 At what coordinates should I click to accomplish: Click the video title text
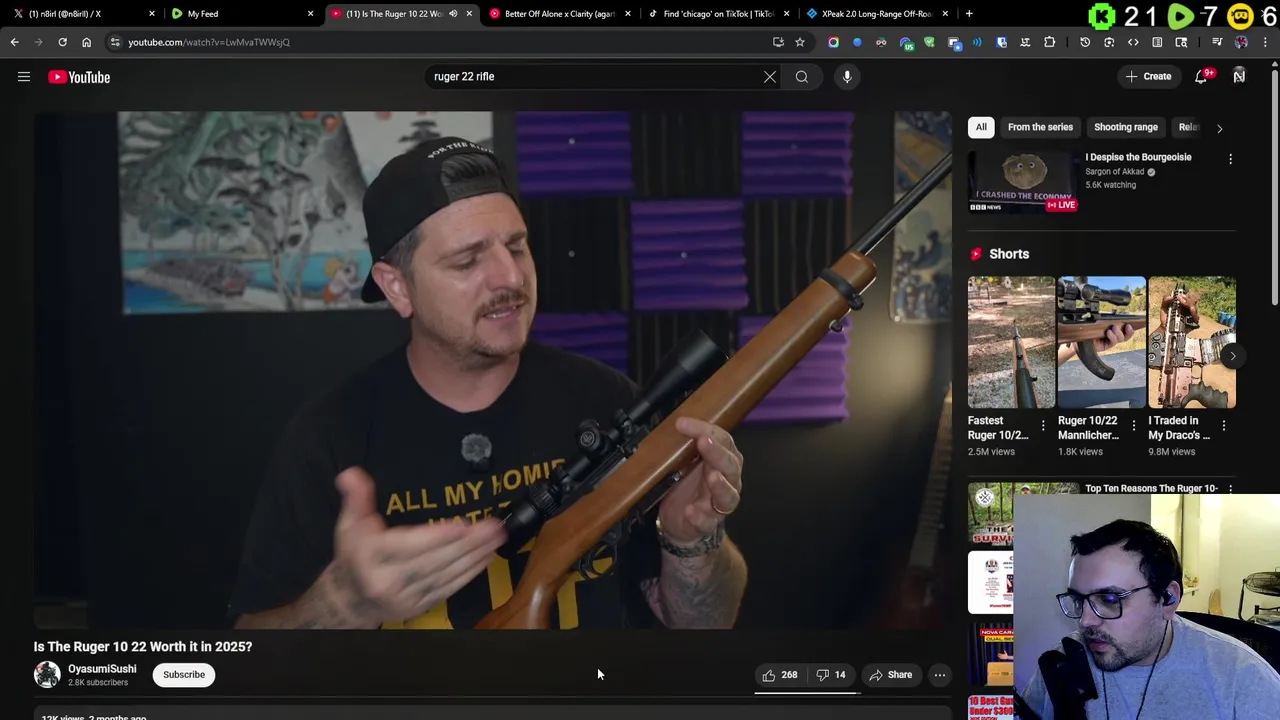tap(143, 647)
